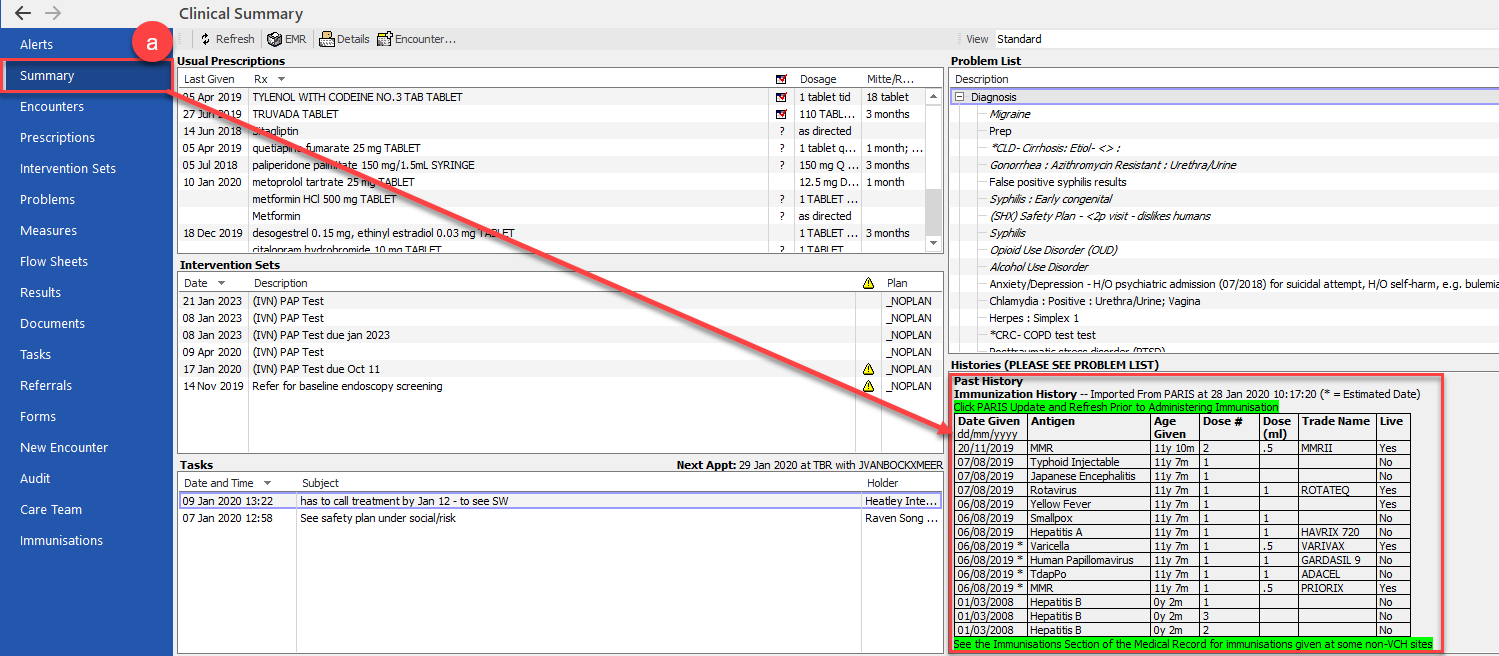1499x656 pixels.
Task: Select the Prescriptions sidebar item
Action: 58,137
